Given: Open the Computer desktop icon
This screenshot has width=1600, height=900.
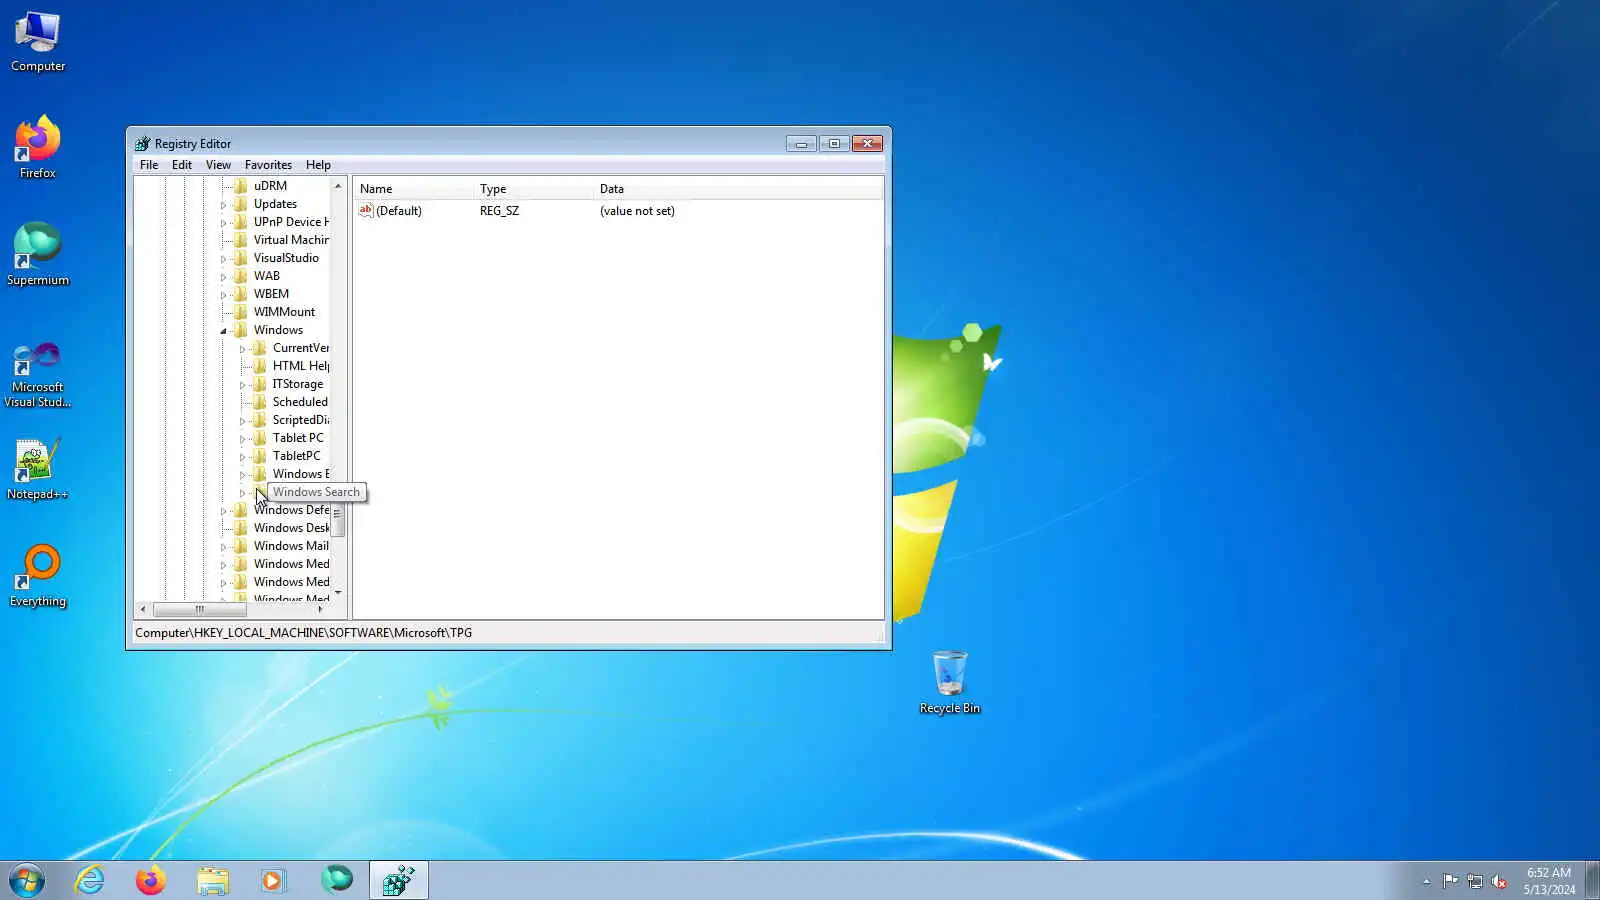Looking at the screenshot, I should [38, 42].
